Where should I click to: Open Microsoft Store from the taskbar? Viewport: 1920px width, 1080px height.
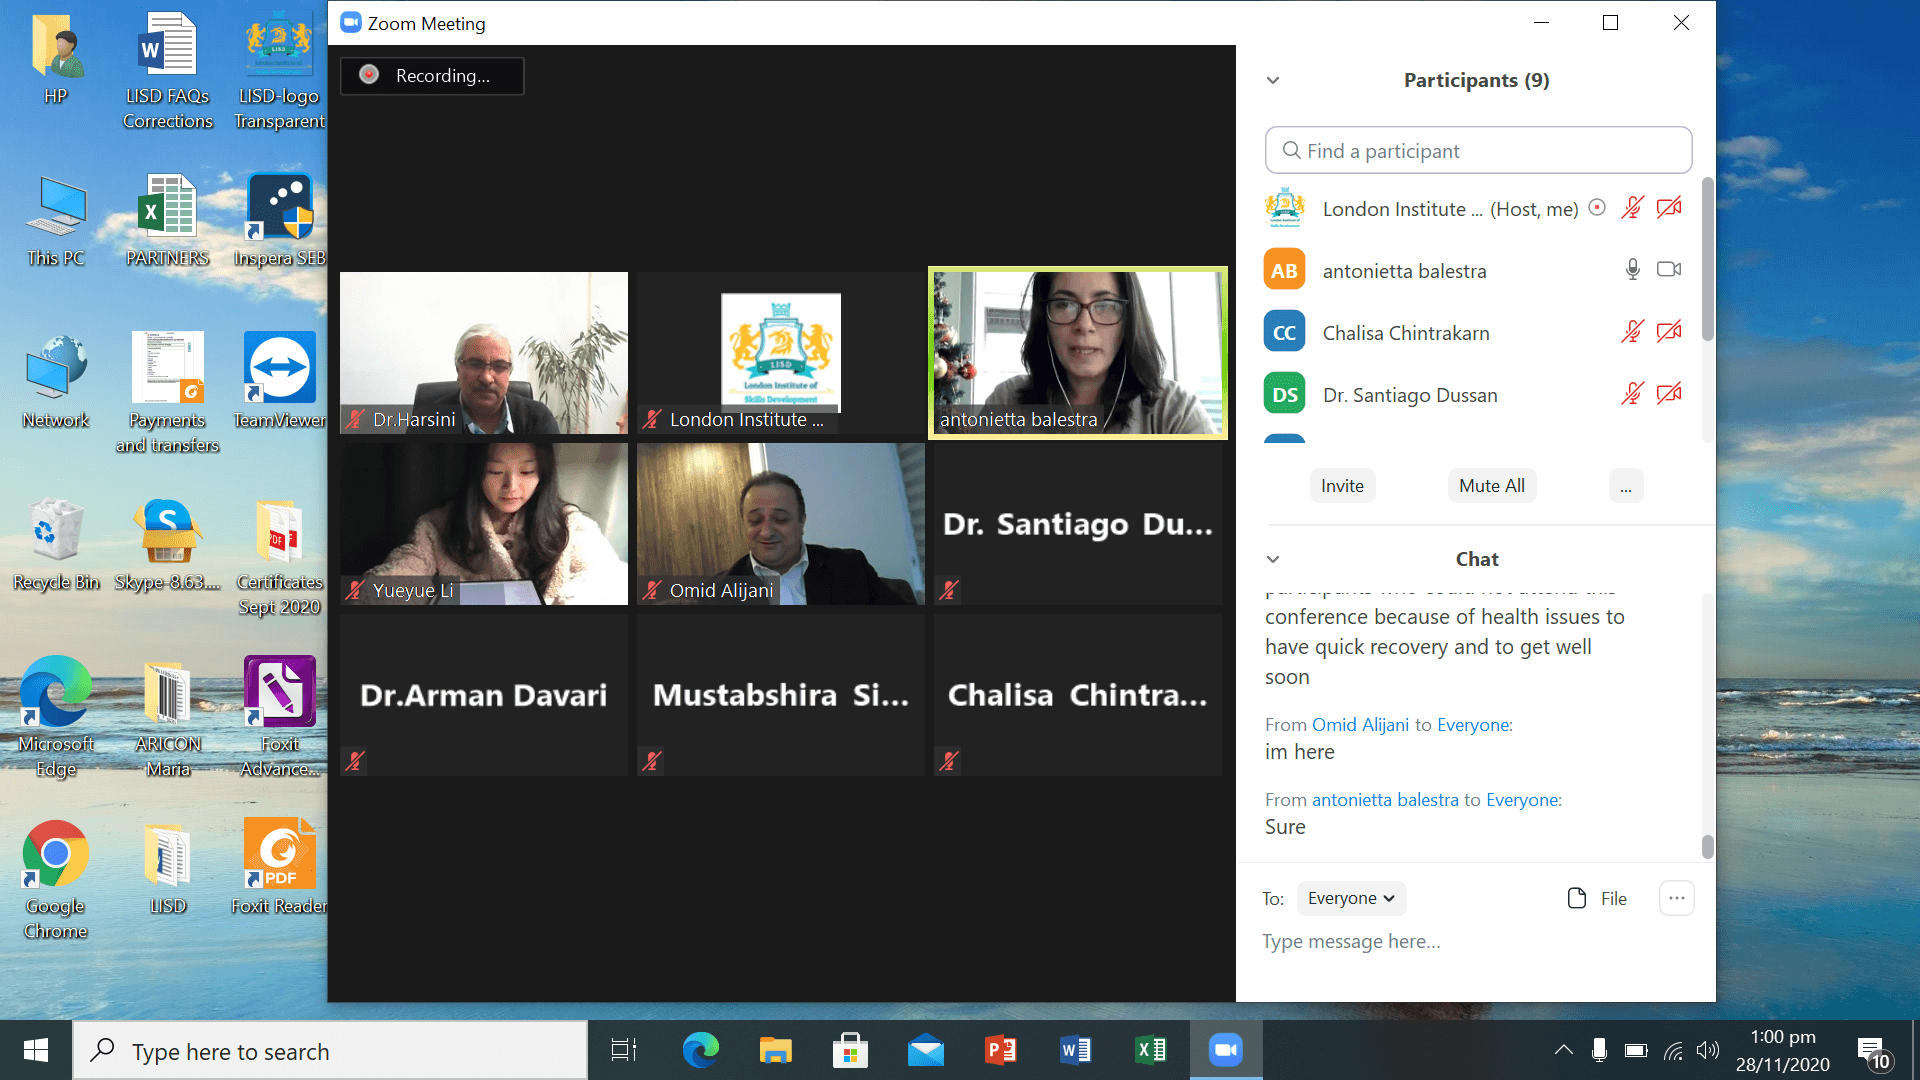point(850,1050)
